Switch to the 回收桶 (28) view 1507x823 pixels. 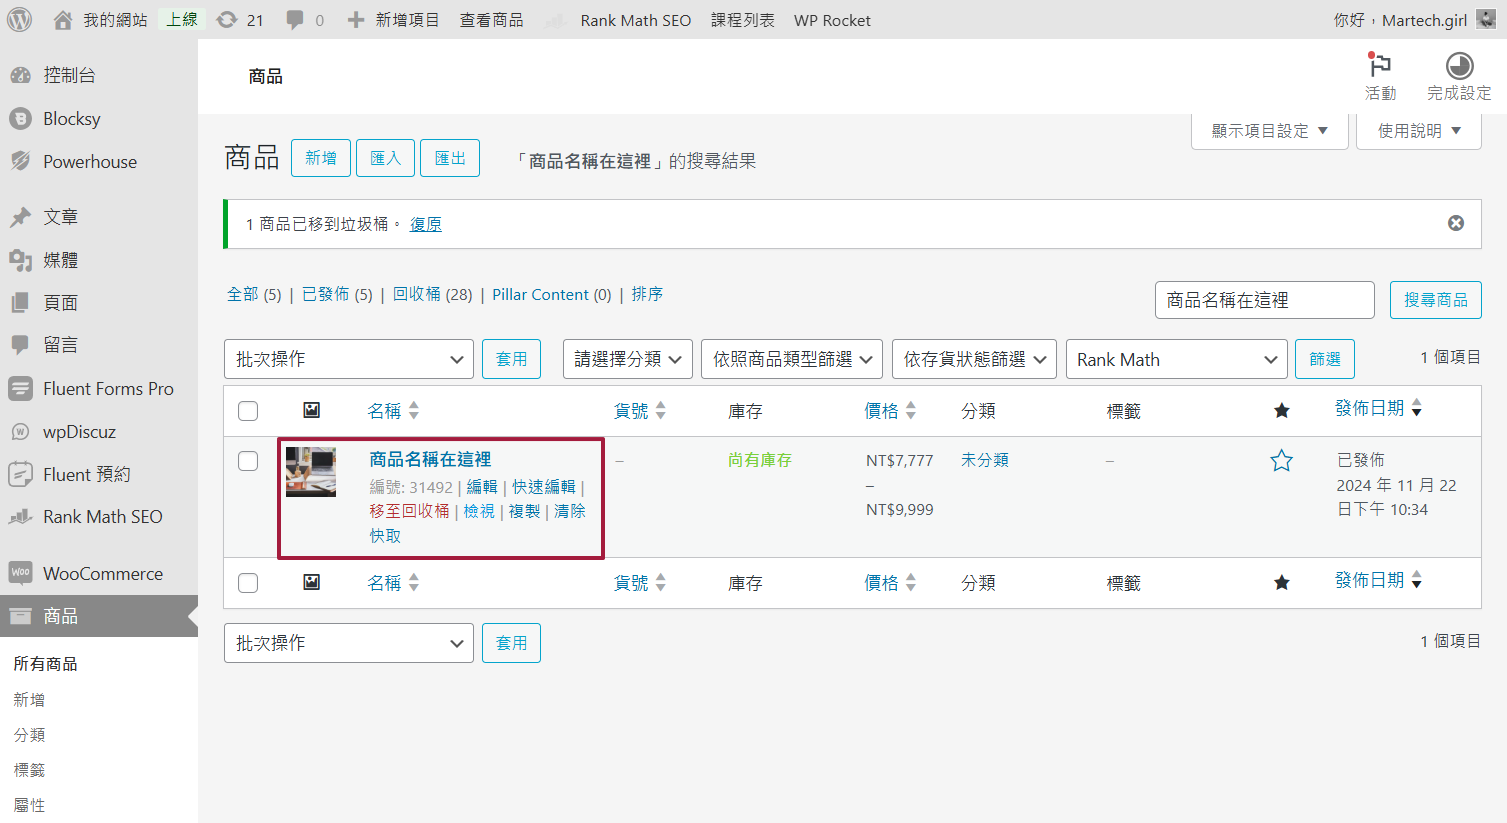(432, 294)
